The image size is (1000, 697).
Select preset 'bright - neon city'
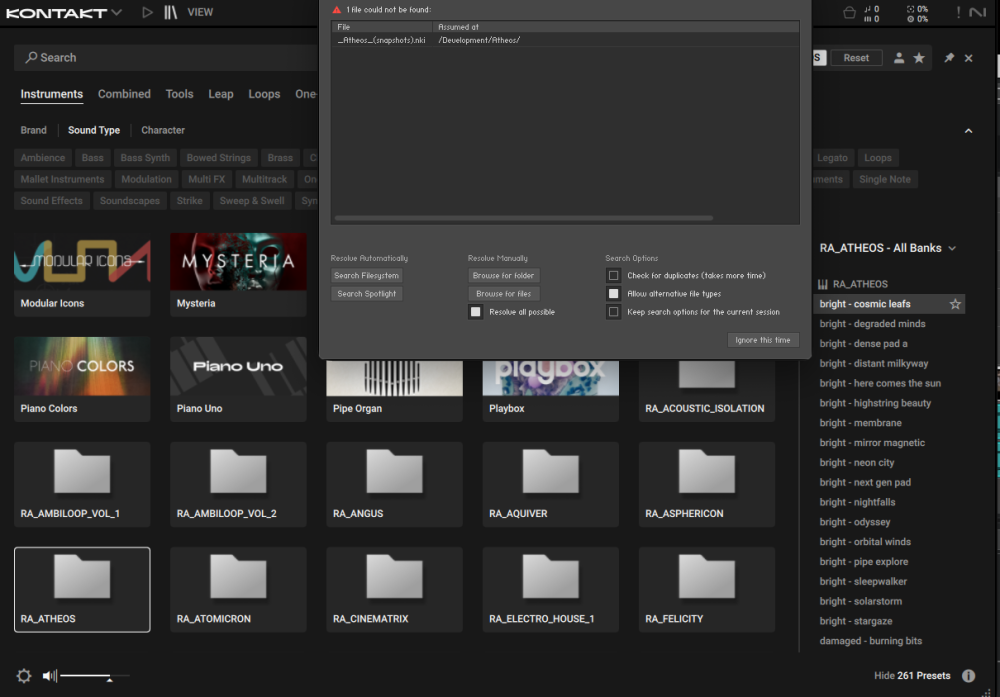pos(857,462)
